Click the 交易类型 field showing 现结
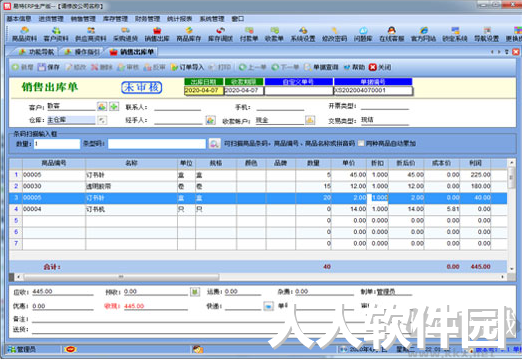522x360 pixels. point(385,120)
